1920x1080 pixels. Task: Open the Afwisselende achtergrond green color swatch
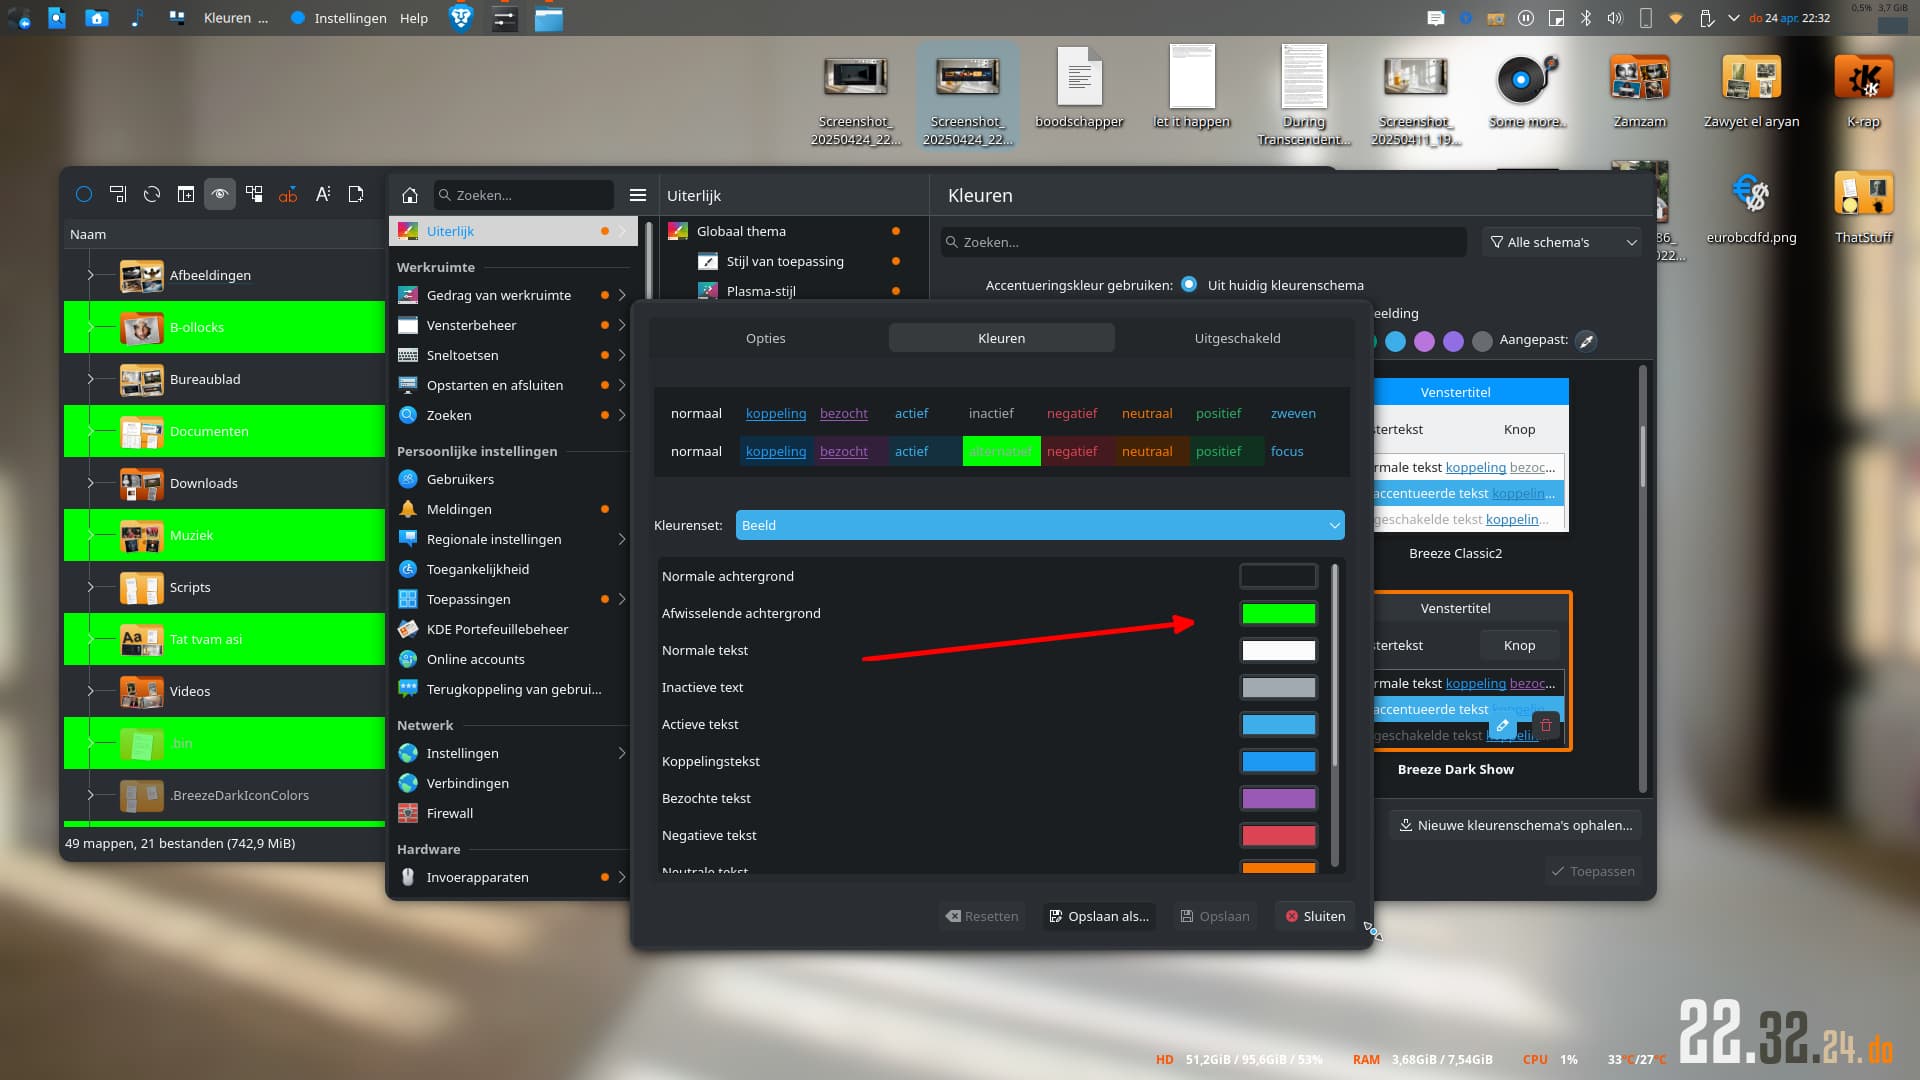coord(1278,614)
